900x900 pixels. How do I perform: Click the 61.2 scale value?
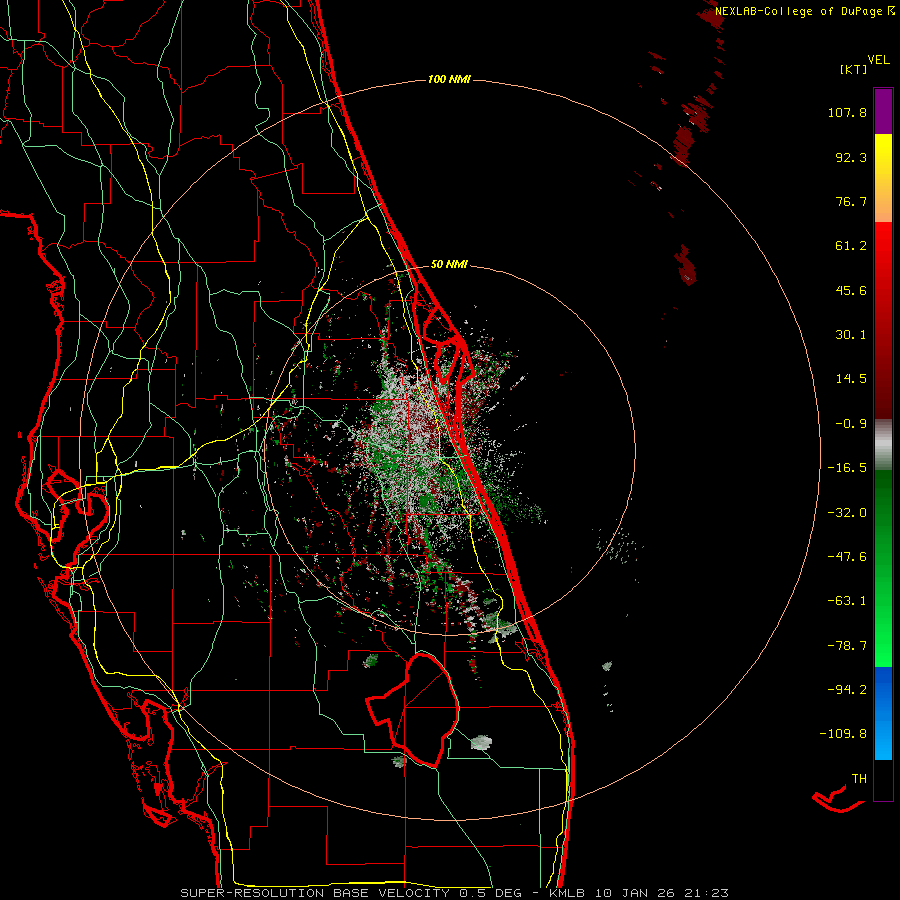tap(851, 246)
